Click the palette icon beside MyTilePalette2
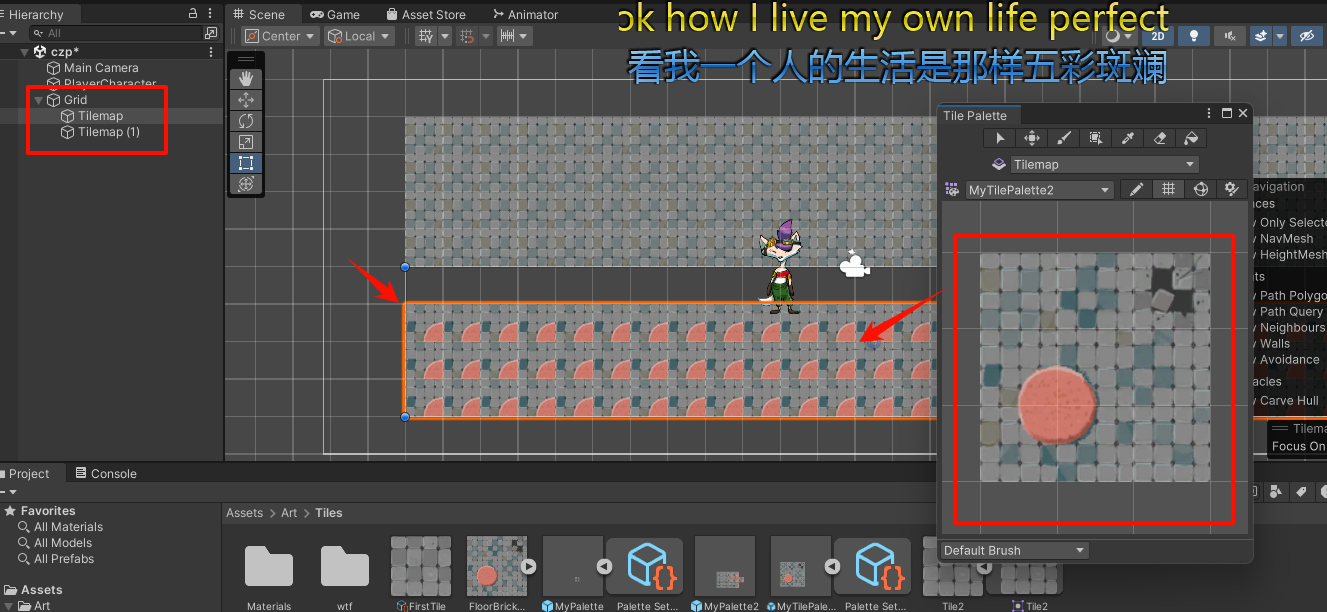This screenshot has height=612, width=1327. click(x=952, y=189)
